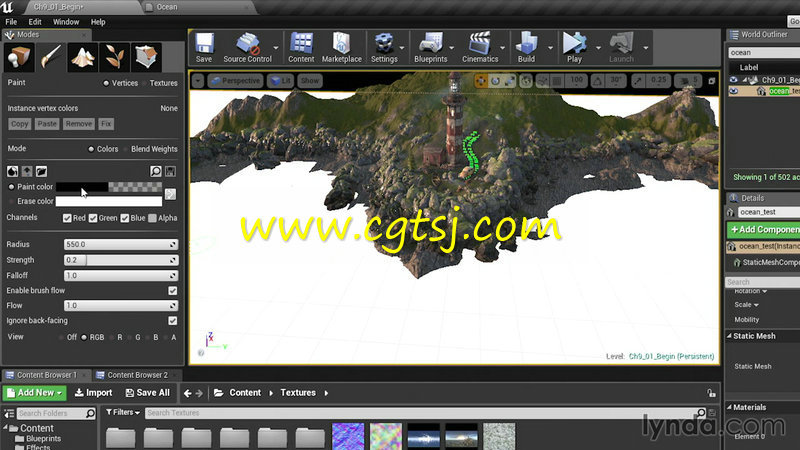Select the Textures paint radio button

(x=145, y=83)
